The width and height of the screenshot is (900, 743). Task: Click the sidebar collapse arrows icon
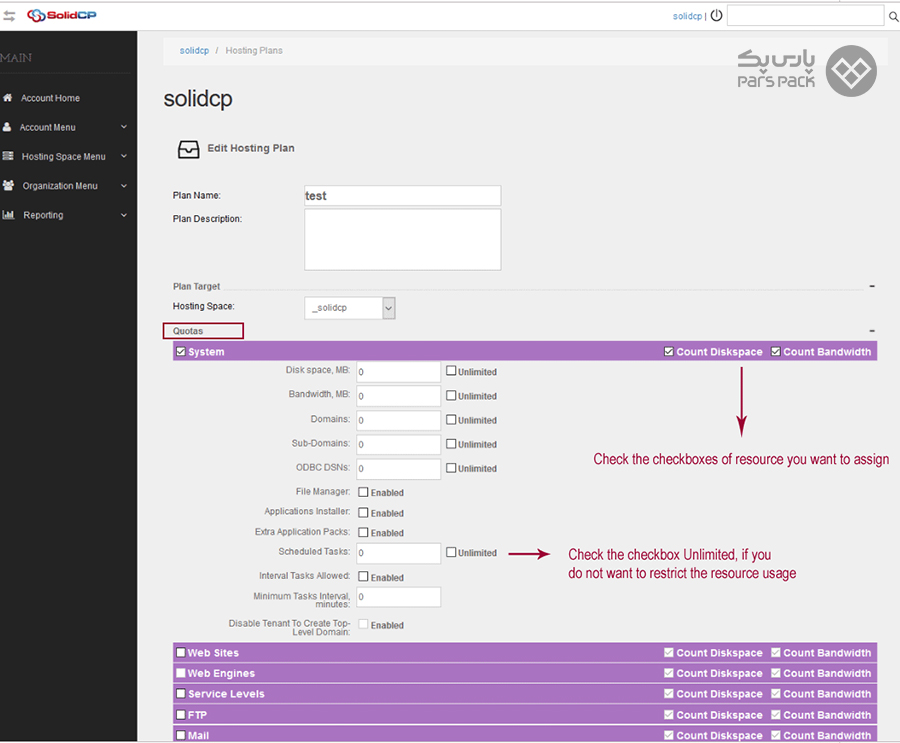[10, 16]
